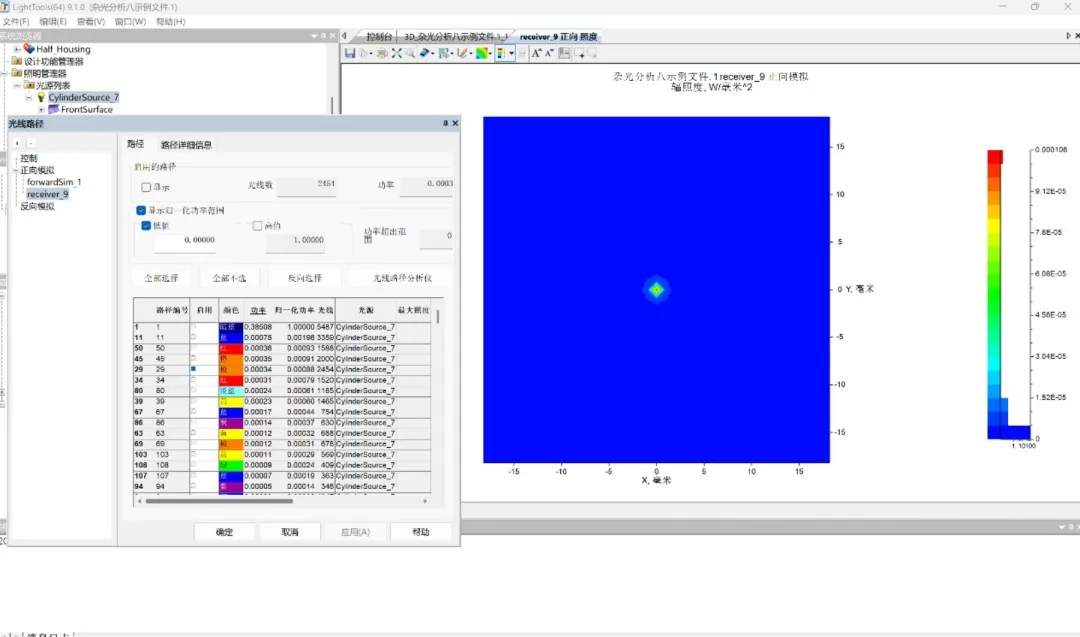The width and height of the screenshot is (1080, 637).
Task: Click the raster chart color map icon
Action: click(482, 53)
